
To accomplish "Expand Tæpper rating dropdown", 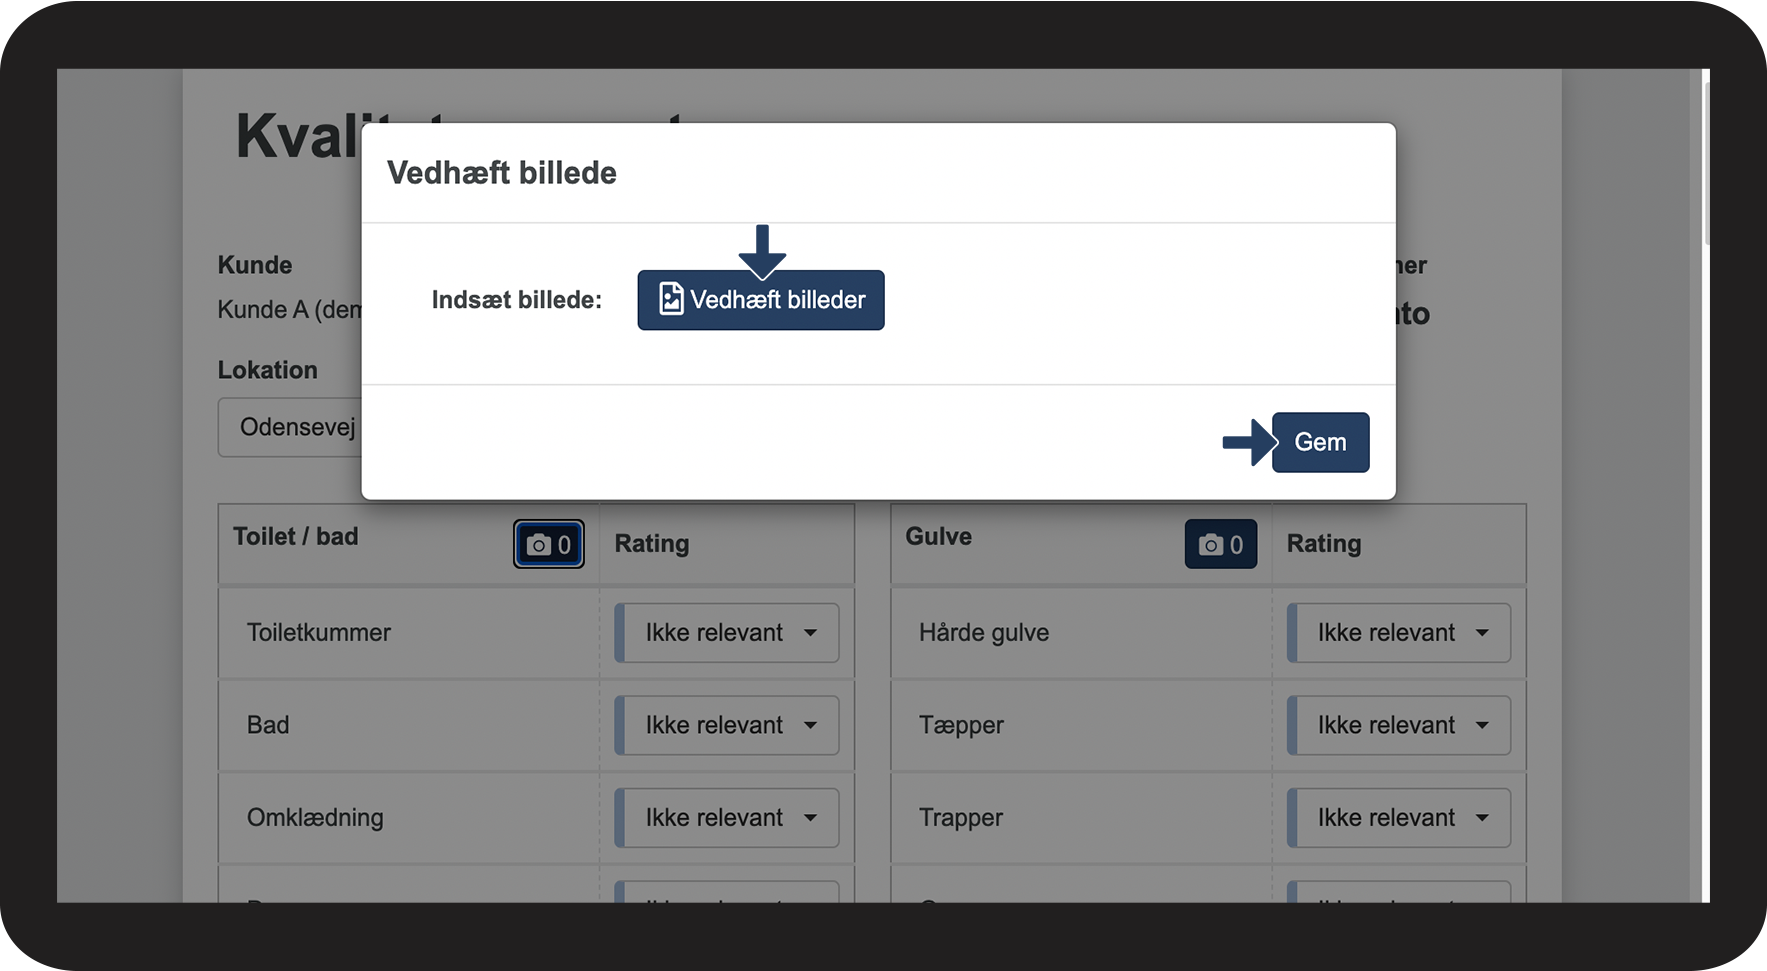I will click(1399, 725).
